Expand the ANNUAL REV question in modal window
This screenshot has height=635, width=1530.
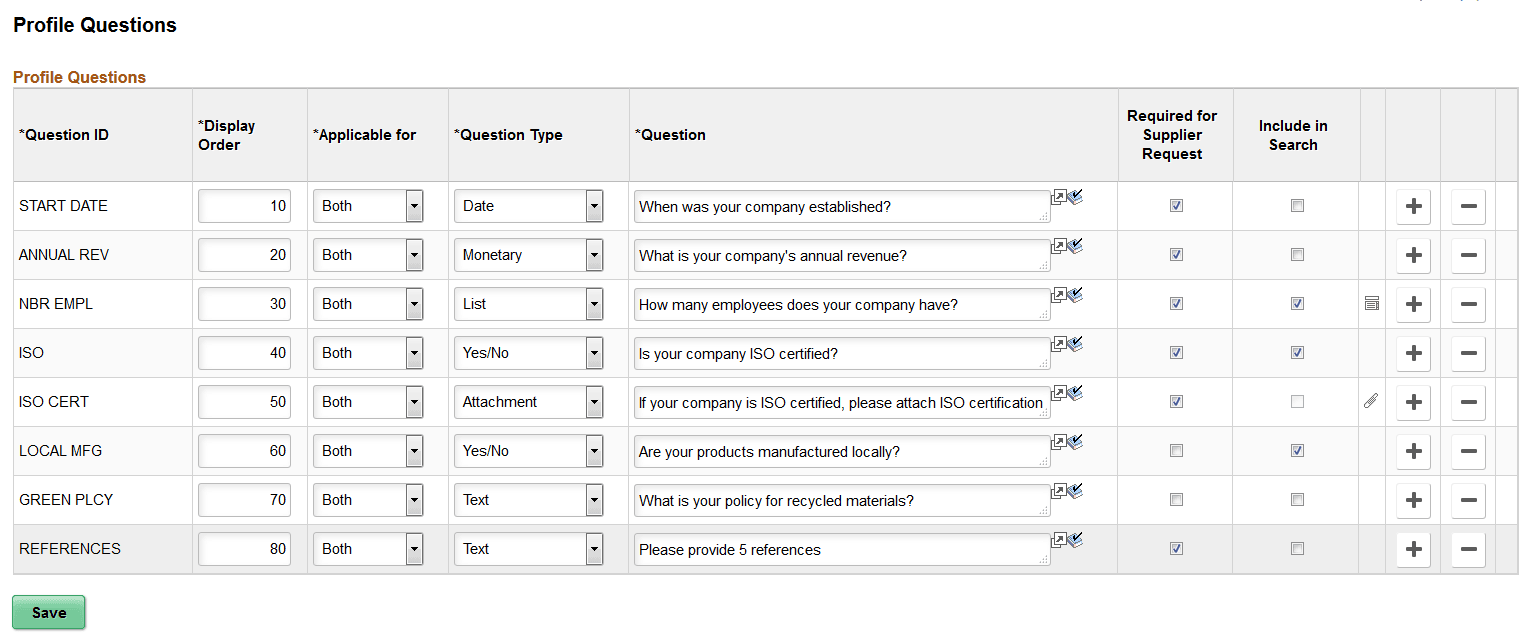(1059, 246)
